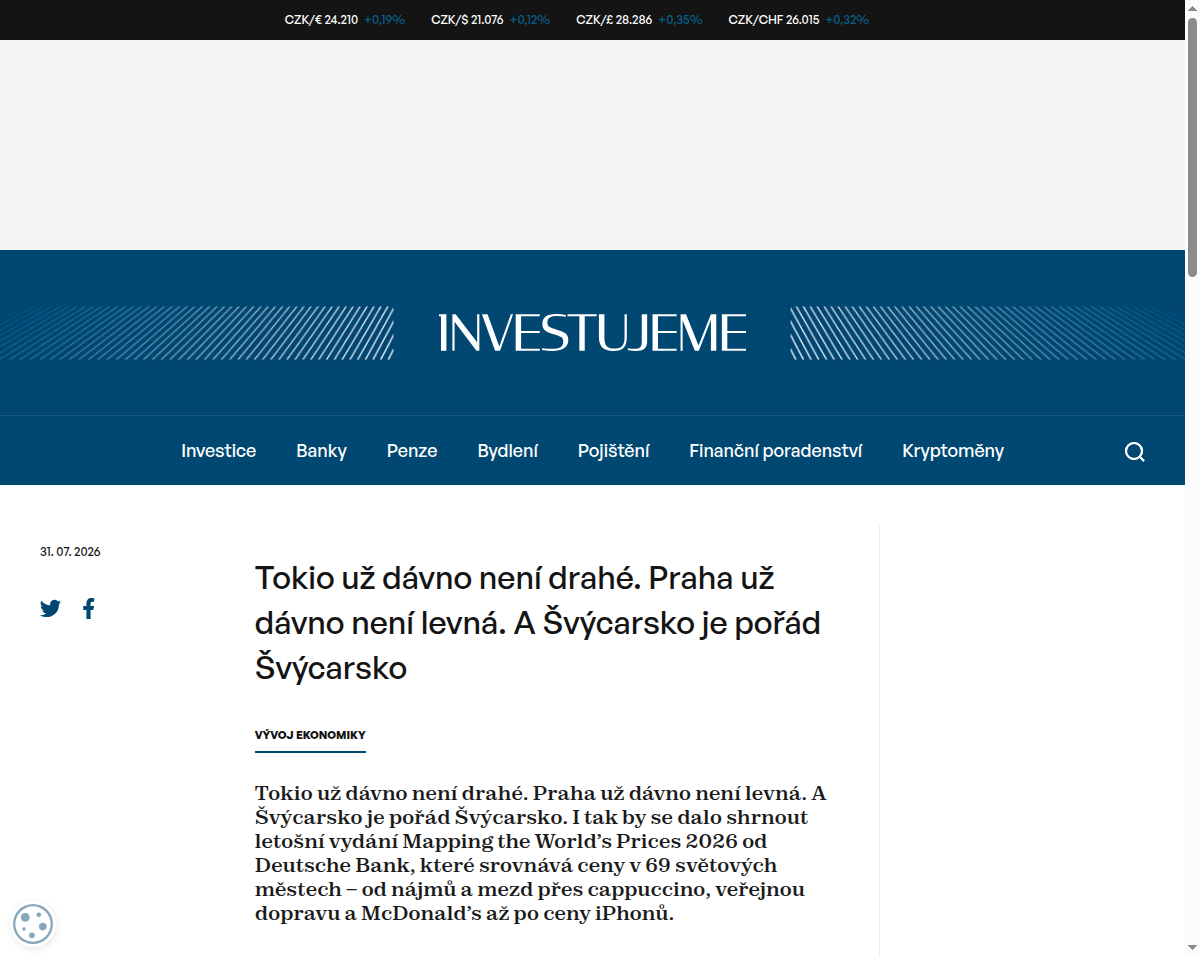This screenshot has width=1200, height=957.
Task: Open the Investice menu item
Action: [x=218, y=451]
